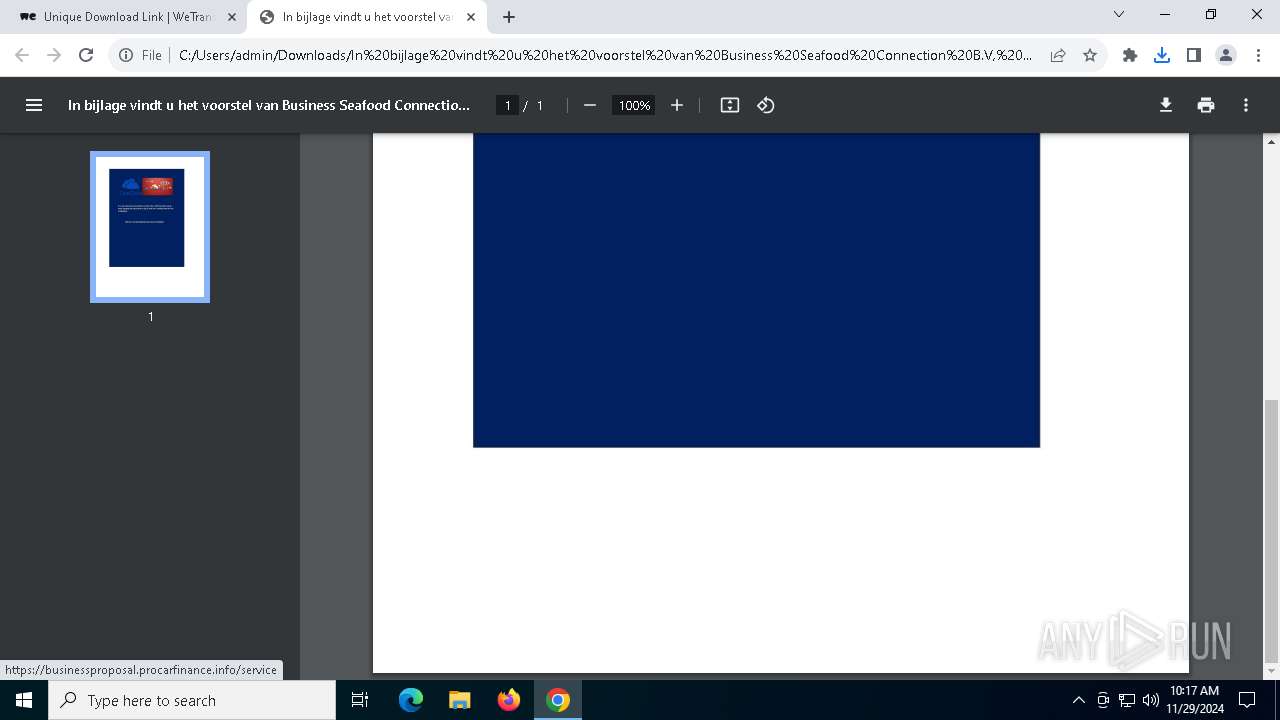
Task: Click the fit to page icon
Action: [x=730, y=105]
